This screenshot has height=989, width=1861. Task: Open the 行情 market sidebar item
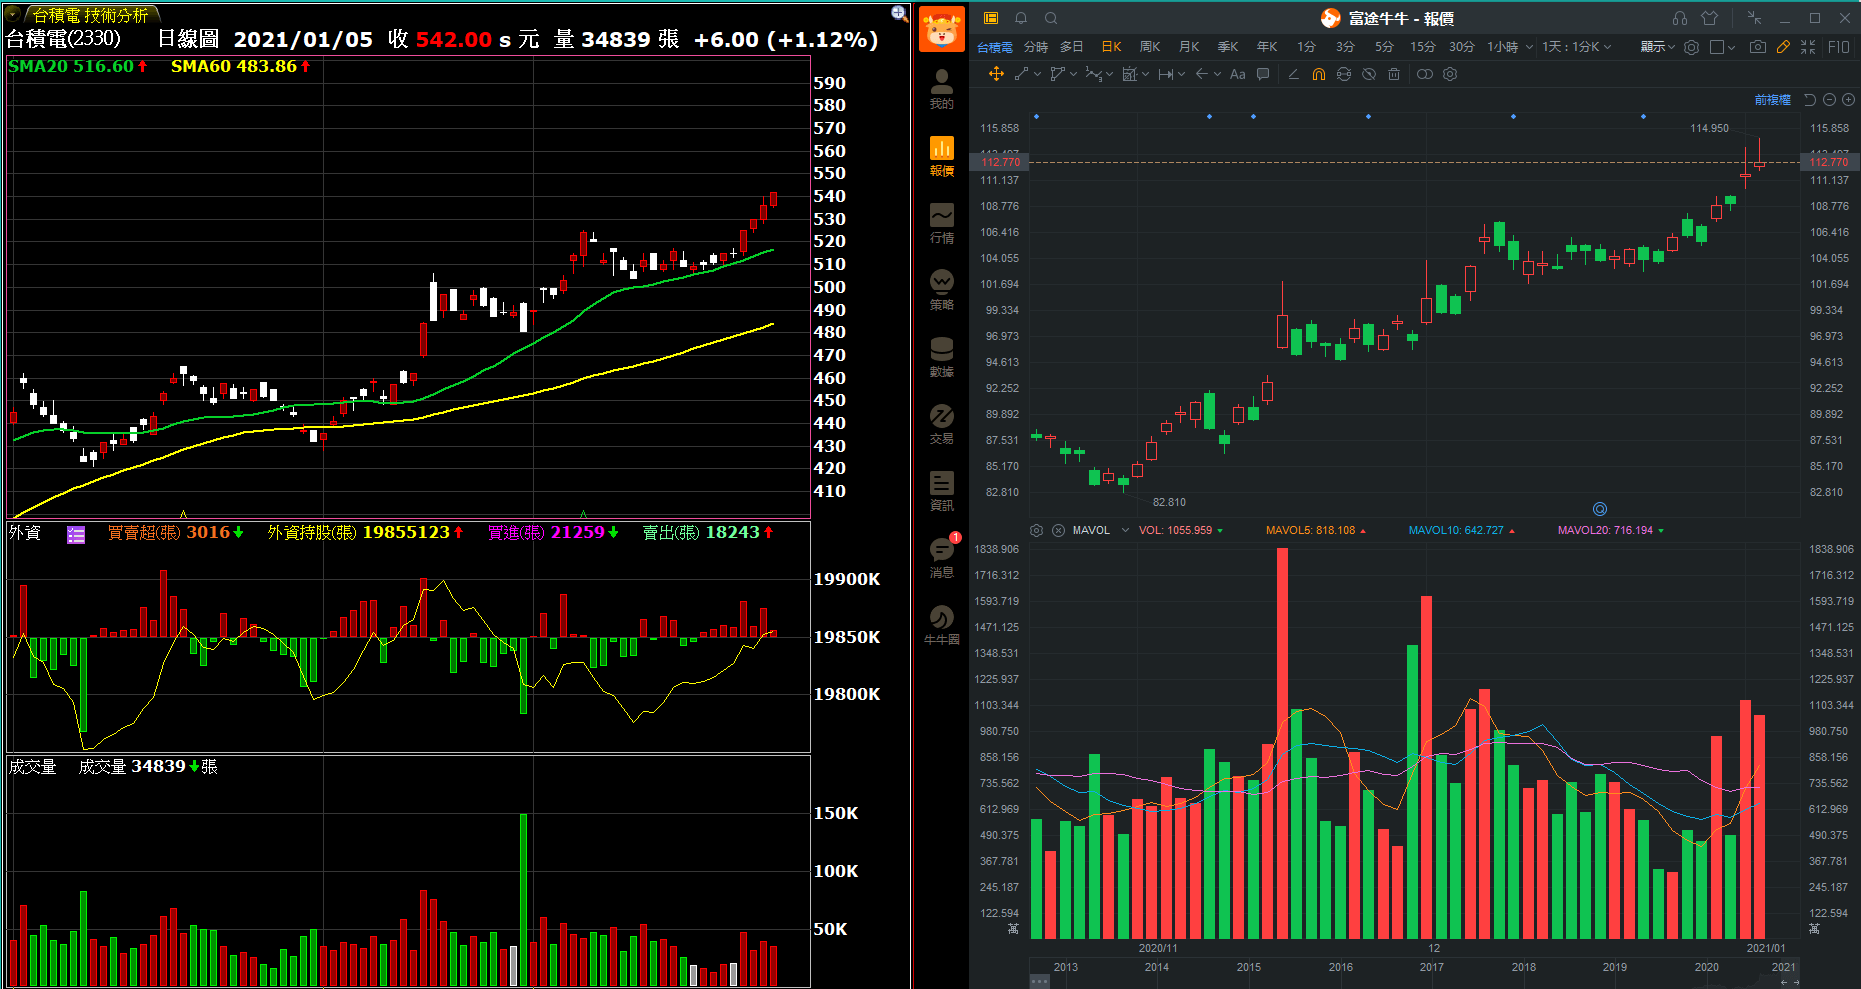pyautogui.click(x=941, y=223)
